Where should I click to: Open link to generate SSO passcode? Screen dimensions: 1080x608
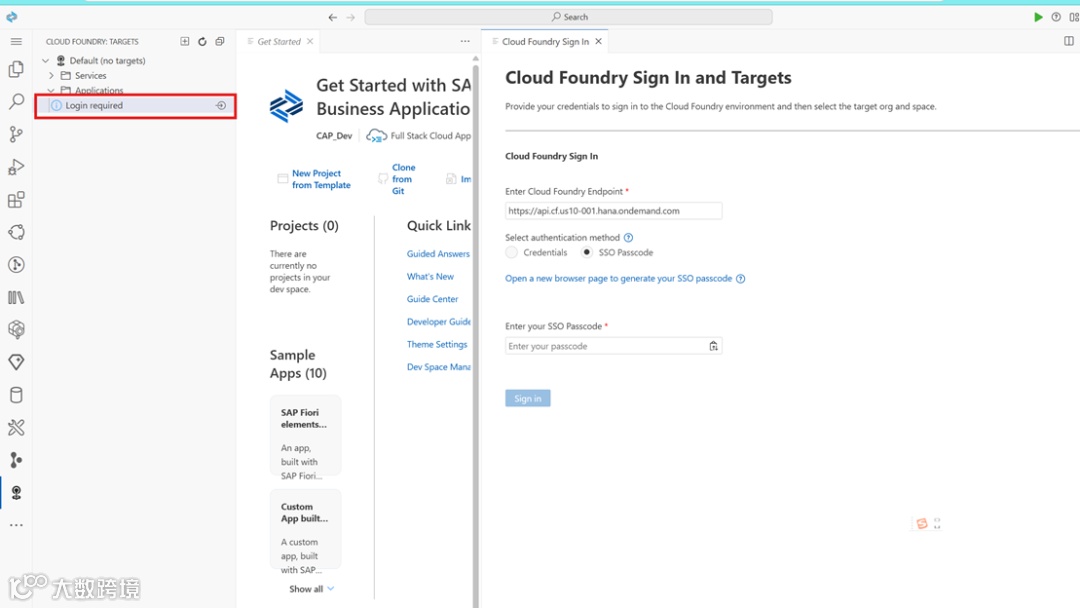619,279
